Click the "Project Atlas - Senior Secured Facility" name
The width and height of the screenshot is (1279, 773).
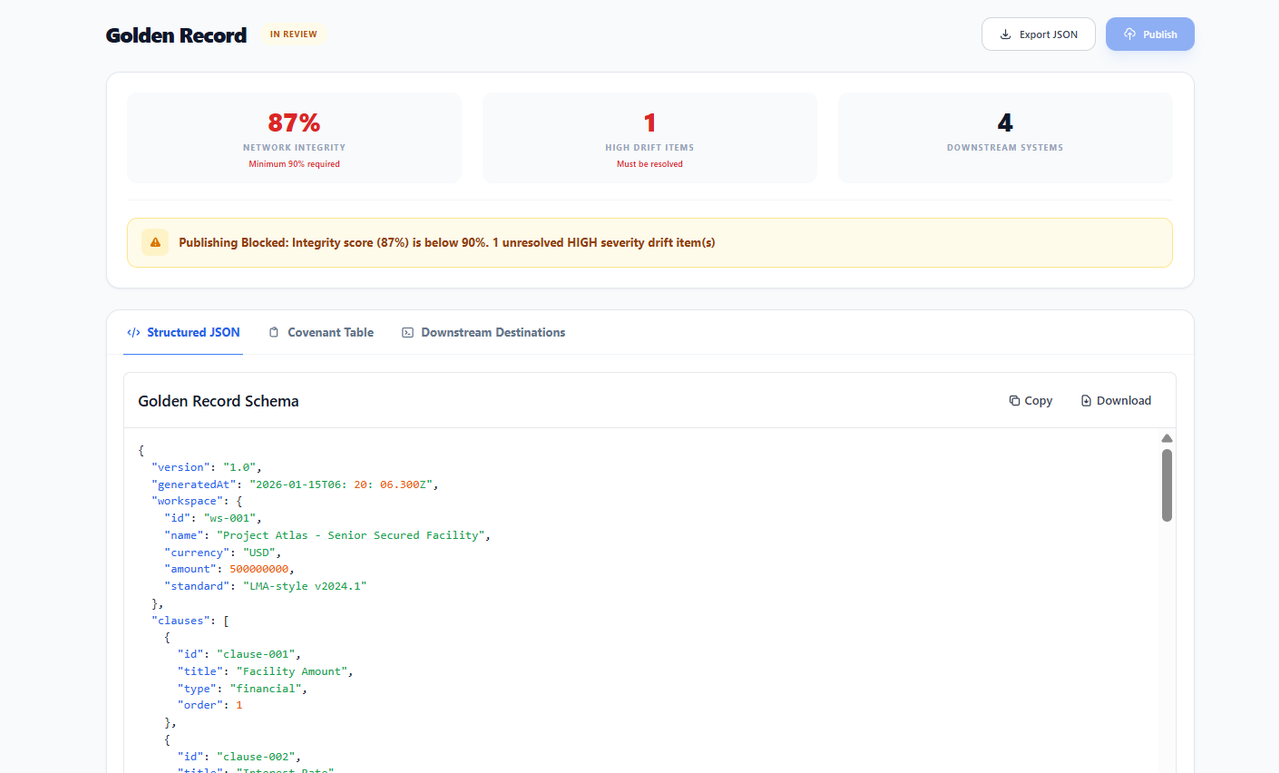pyautogui.click(x=353, y=535)
